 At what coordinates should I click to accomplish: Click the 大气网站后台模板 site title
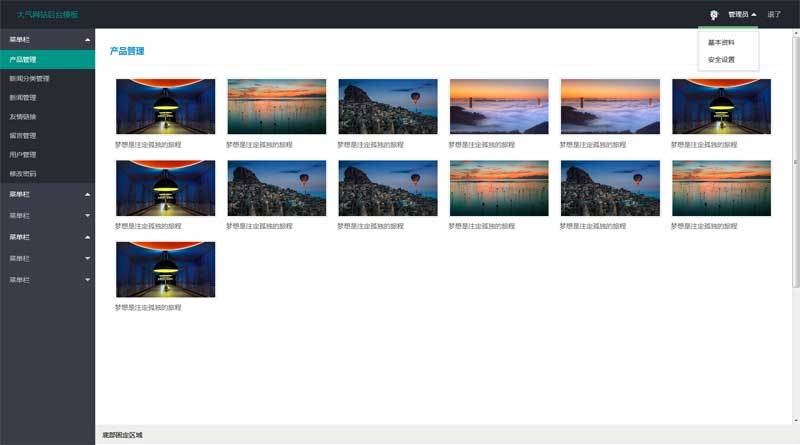[47, 15]
